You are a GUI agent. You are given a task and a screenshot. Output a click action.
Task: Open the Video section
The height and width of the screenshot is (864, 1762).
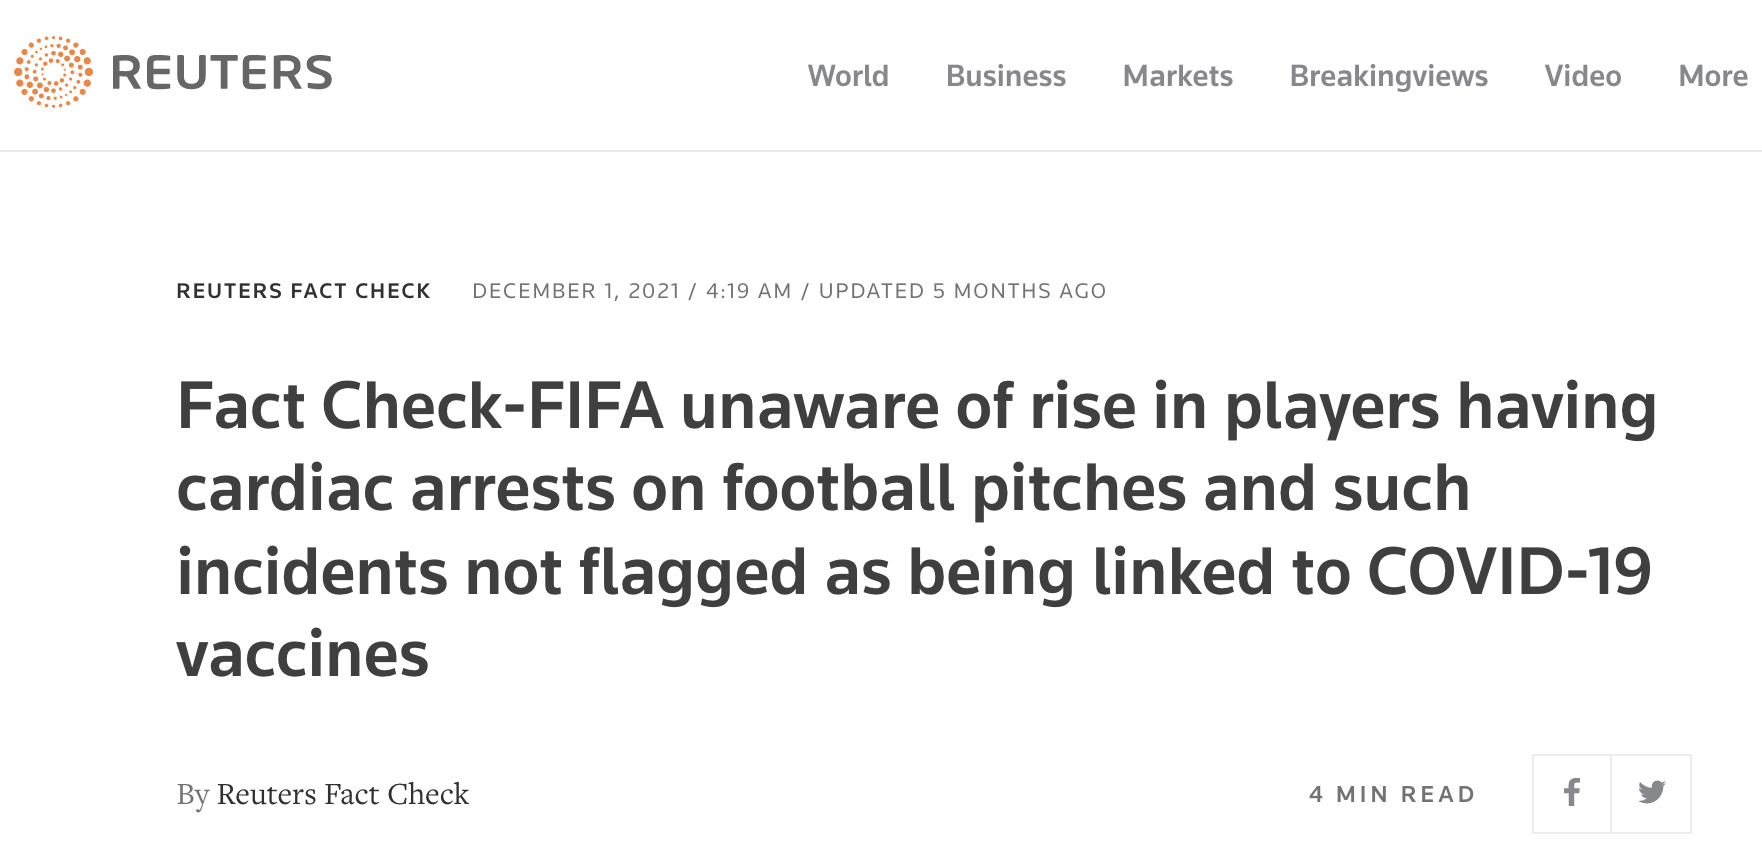tap(1582, 76)
